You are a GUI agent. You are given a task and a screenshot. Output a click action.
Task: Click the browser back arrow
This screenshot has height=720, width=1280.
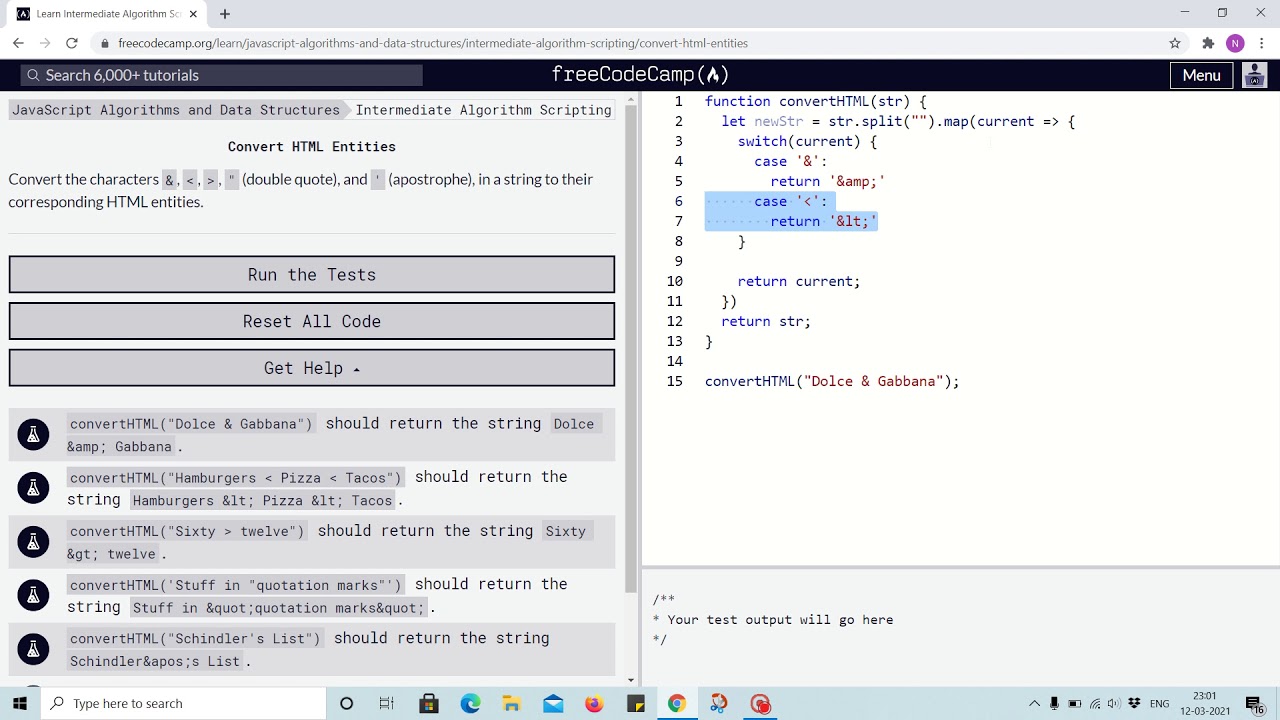pyautogui.click(x=18, y=43)
